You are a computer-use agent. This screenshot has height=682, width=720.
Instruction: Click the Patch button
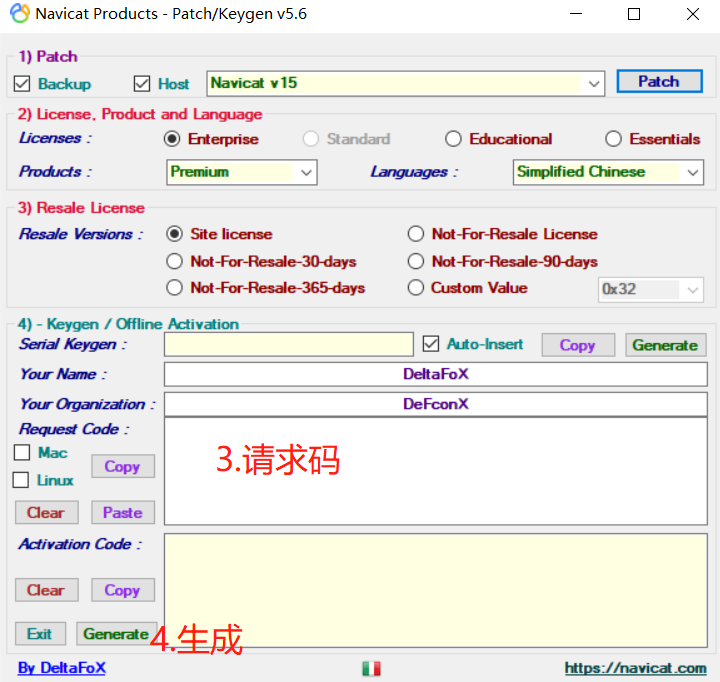tap(659, 82)
